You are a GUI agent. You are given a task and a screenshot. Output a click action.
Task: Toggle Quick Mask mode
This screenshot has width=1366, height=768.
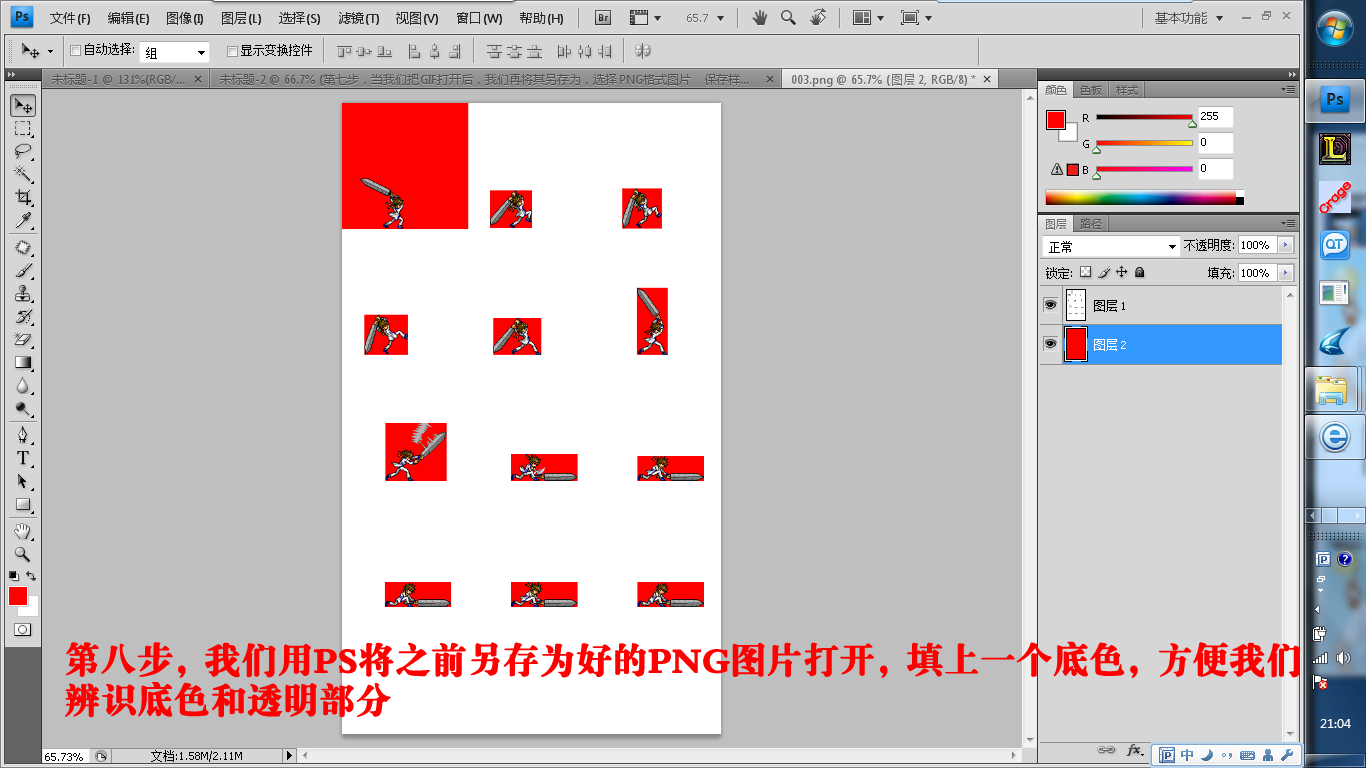click(x=22, y=630)
